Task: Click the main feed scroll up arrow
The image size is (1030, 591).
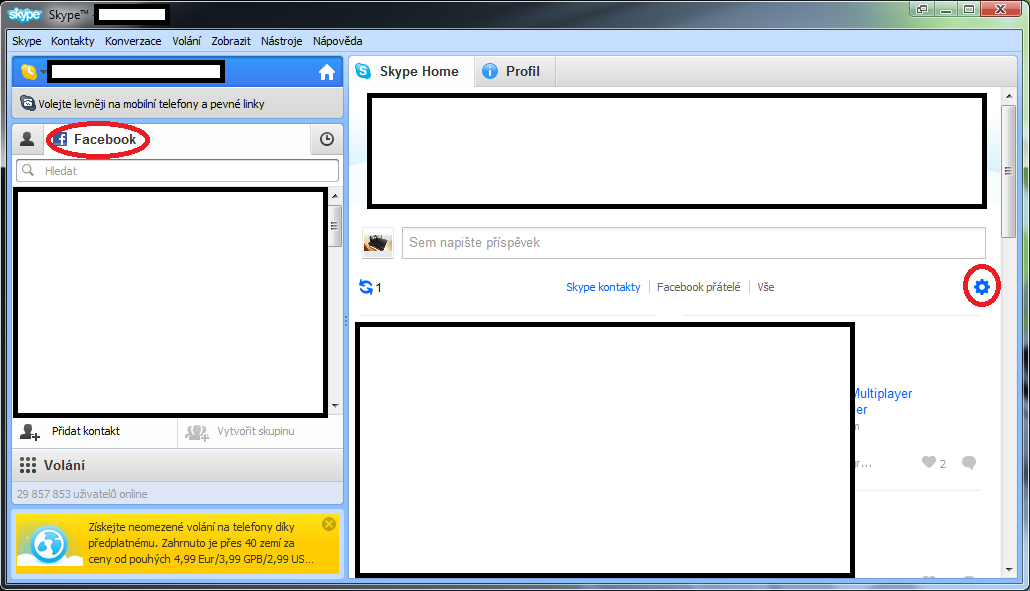Action: pos(1008,97)
